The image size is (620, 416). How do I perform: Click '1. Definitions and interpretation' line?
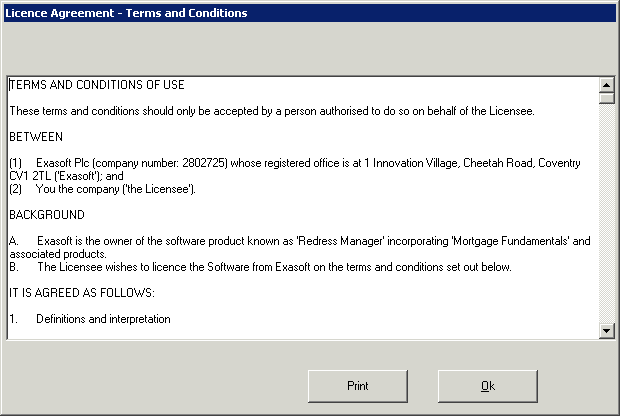point(90,319)
